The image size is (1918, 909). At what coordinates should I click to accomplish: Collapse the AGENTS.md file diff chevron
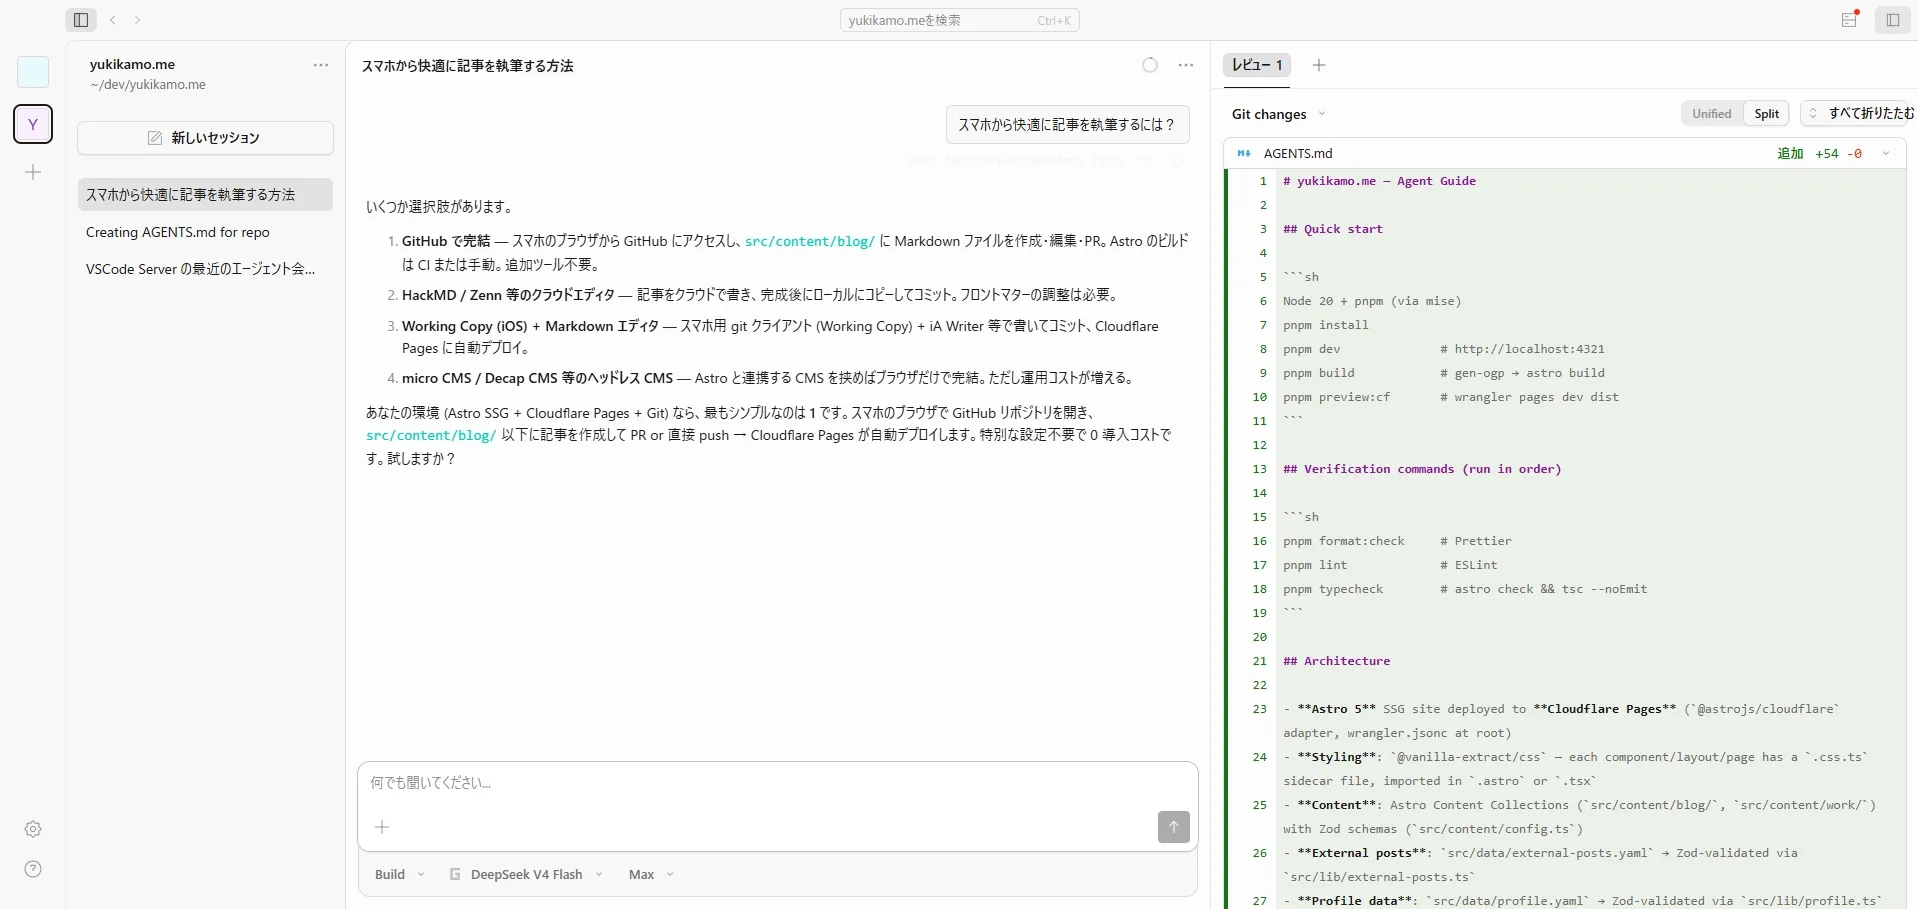1886,153
